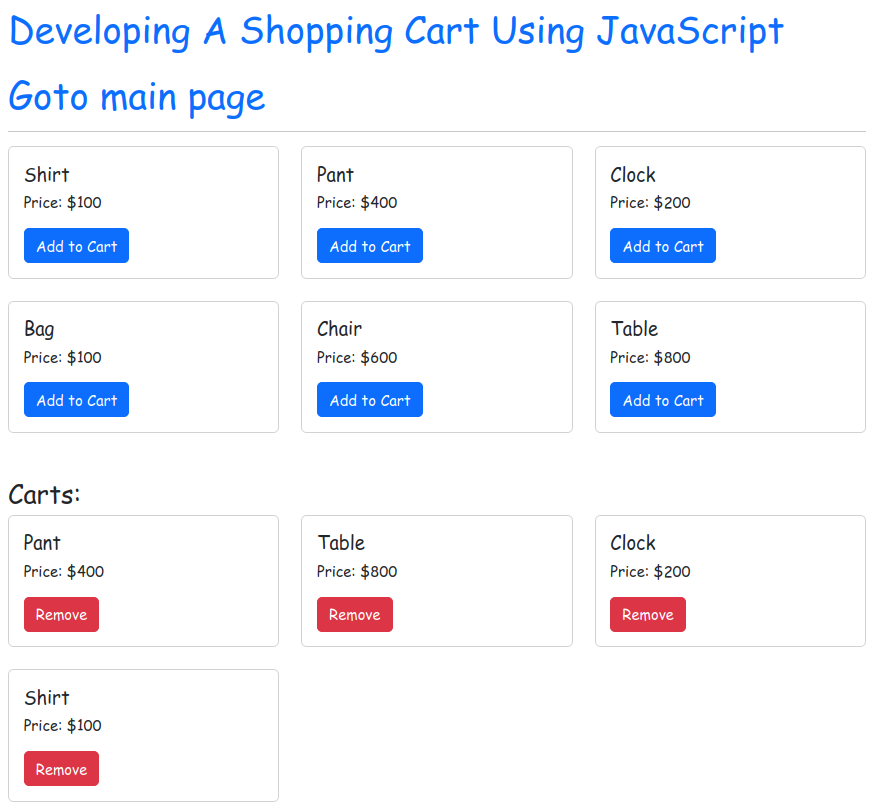The height and width of the screenshot is (810, 890).
Task: Remove Shirt from the cart
Action: [61, 769]
